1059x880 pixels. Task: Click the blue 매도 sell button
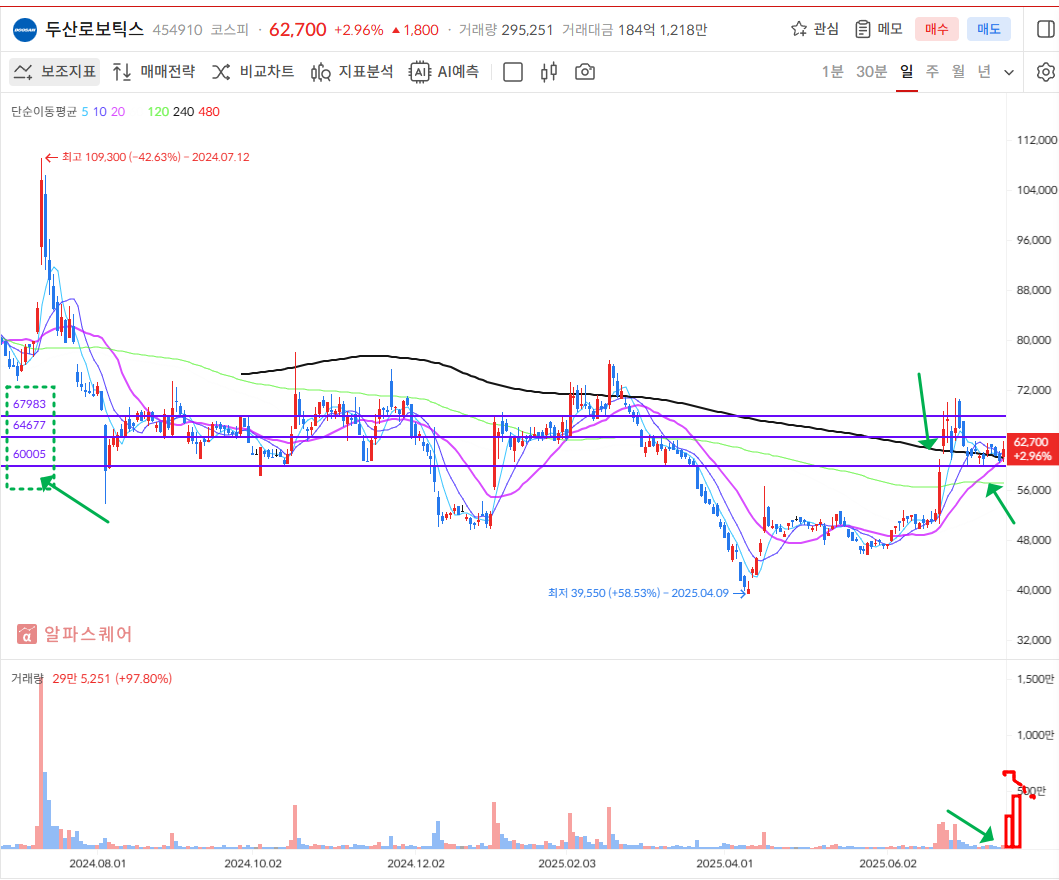(989, 29)
